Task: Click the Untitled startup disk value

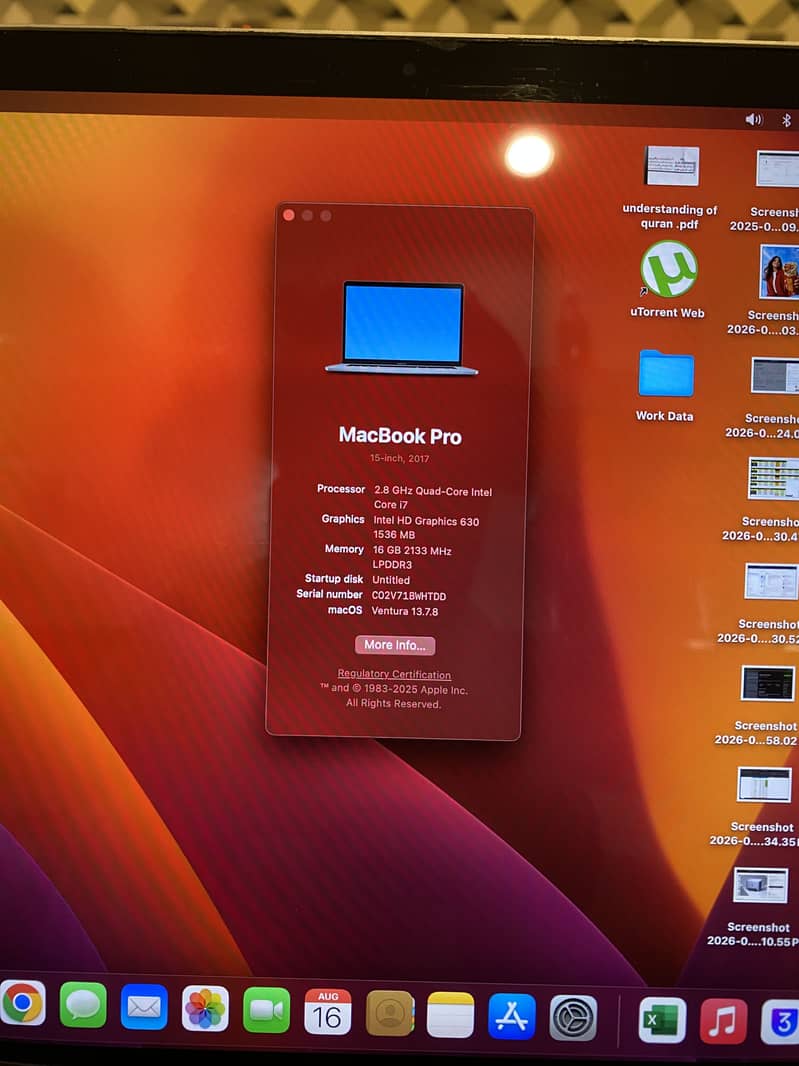Action: point(391,580)
